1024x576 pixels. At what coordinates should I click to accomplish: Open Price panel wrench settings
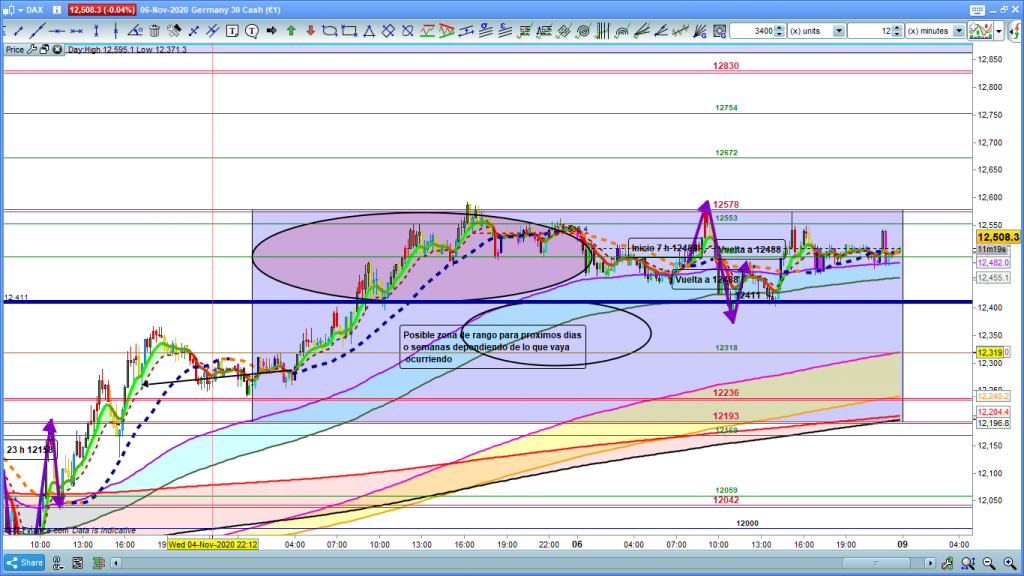pyautogui.click(x=33, y=49)
